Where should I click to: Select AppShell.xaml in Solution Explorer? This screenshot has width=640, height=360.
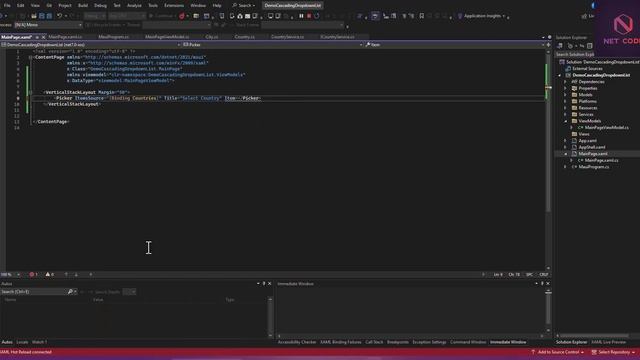(591, 147)
